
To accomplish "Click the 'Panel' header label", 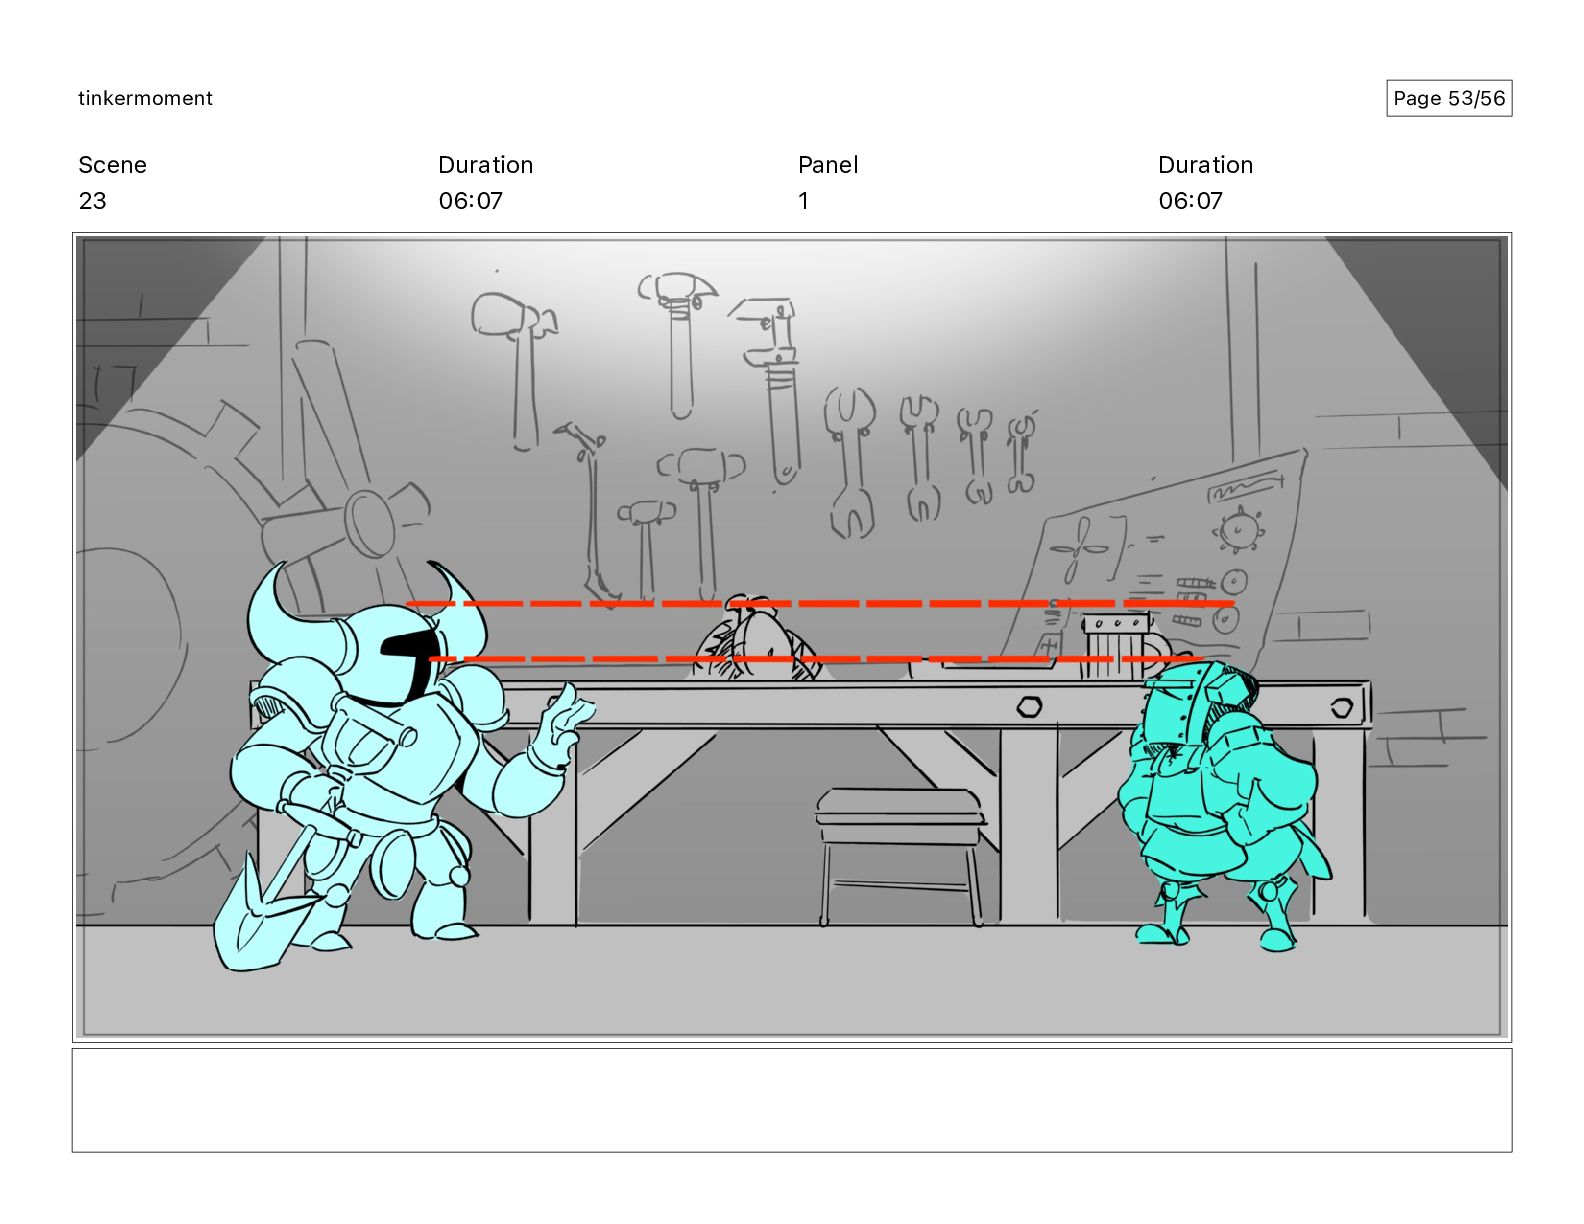I will point(828,165).
